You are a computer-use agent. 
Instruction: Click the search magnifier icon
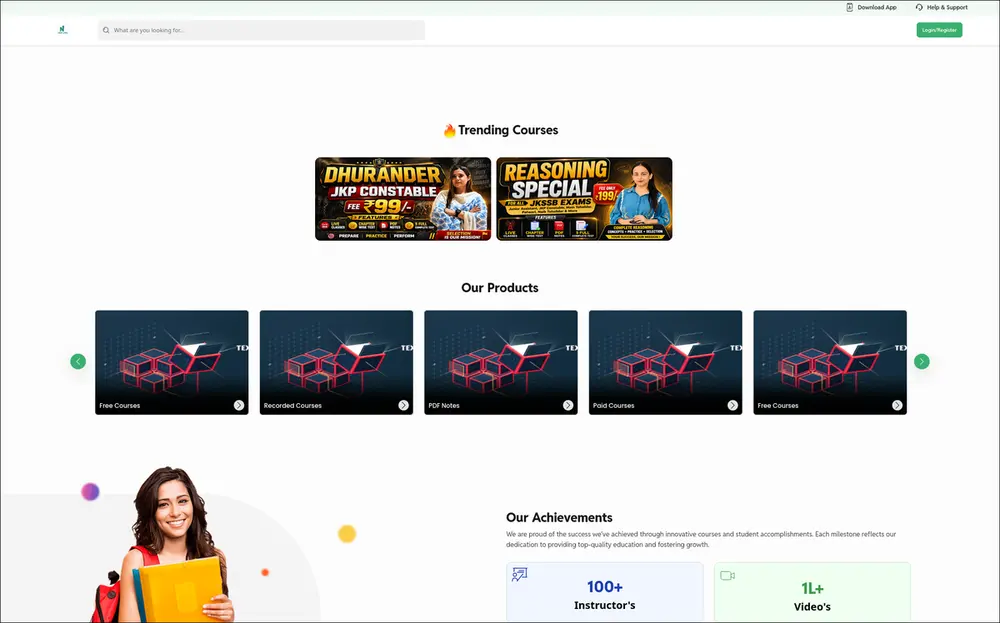tap(107, 30)
